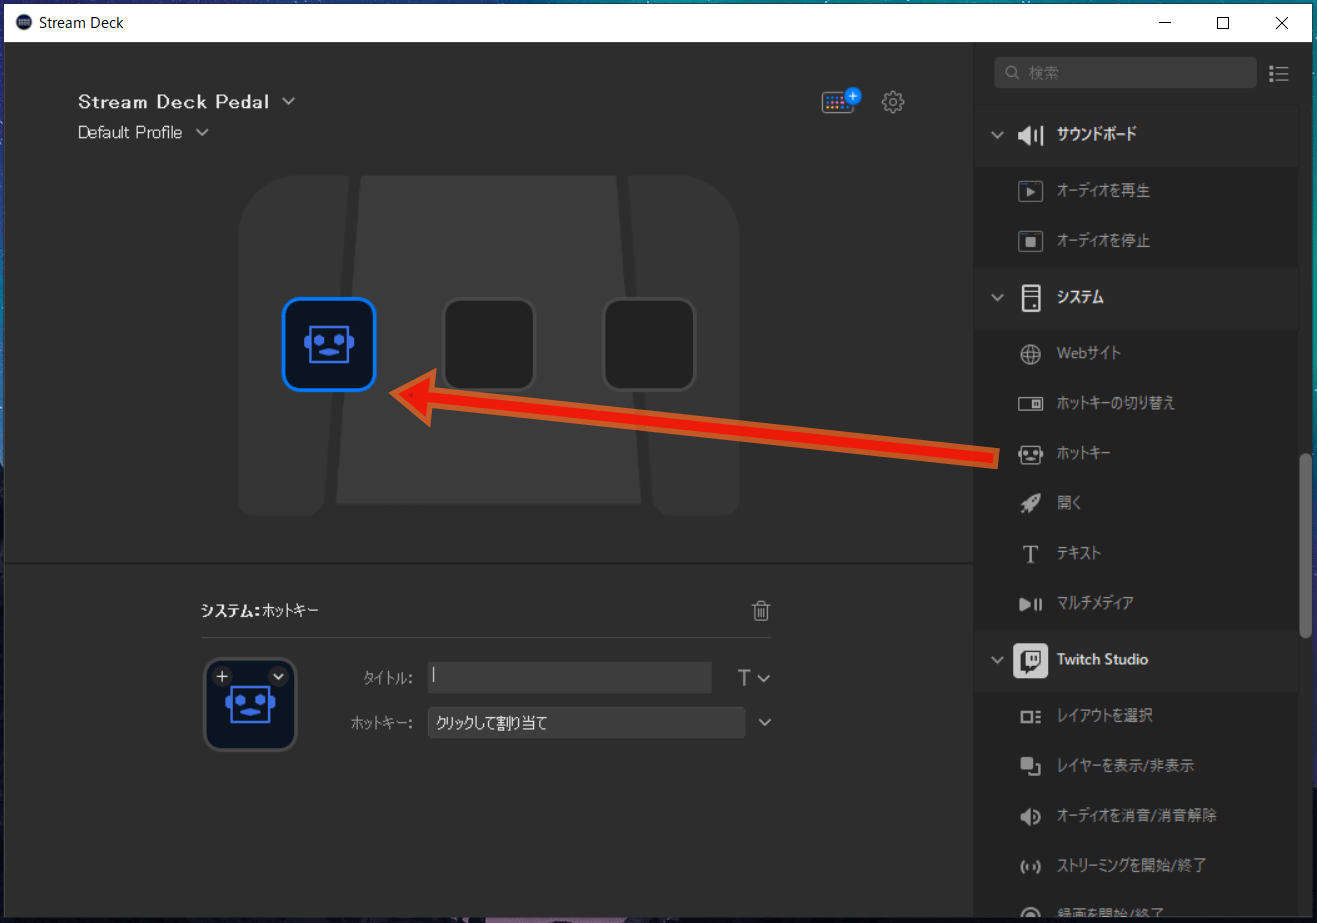1317x923 pixels.
Task: Expand the hotkey field dropdown chevron
Action: click(x=765, y=722)
